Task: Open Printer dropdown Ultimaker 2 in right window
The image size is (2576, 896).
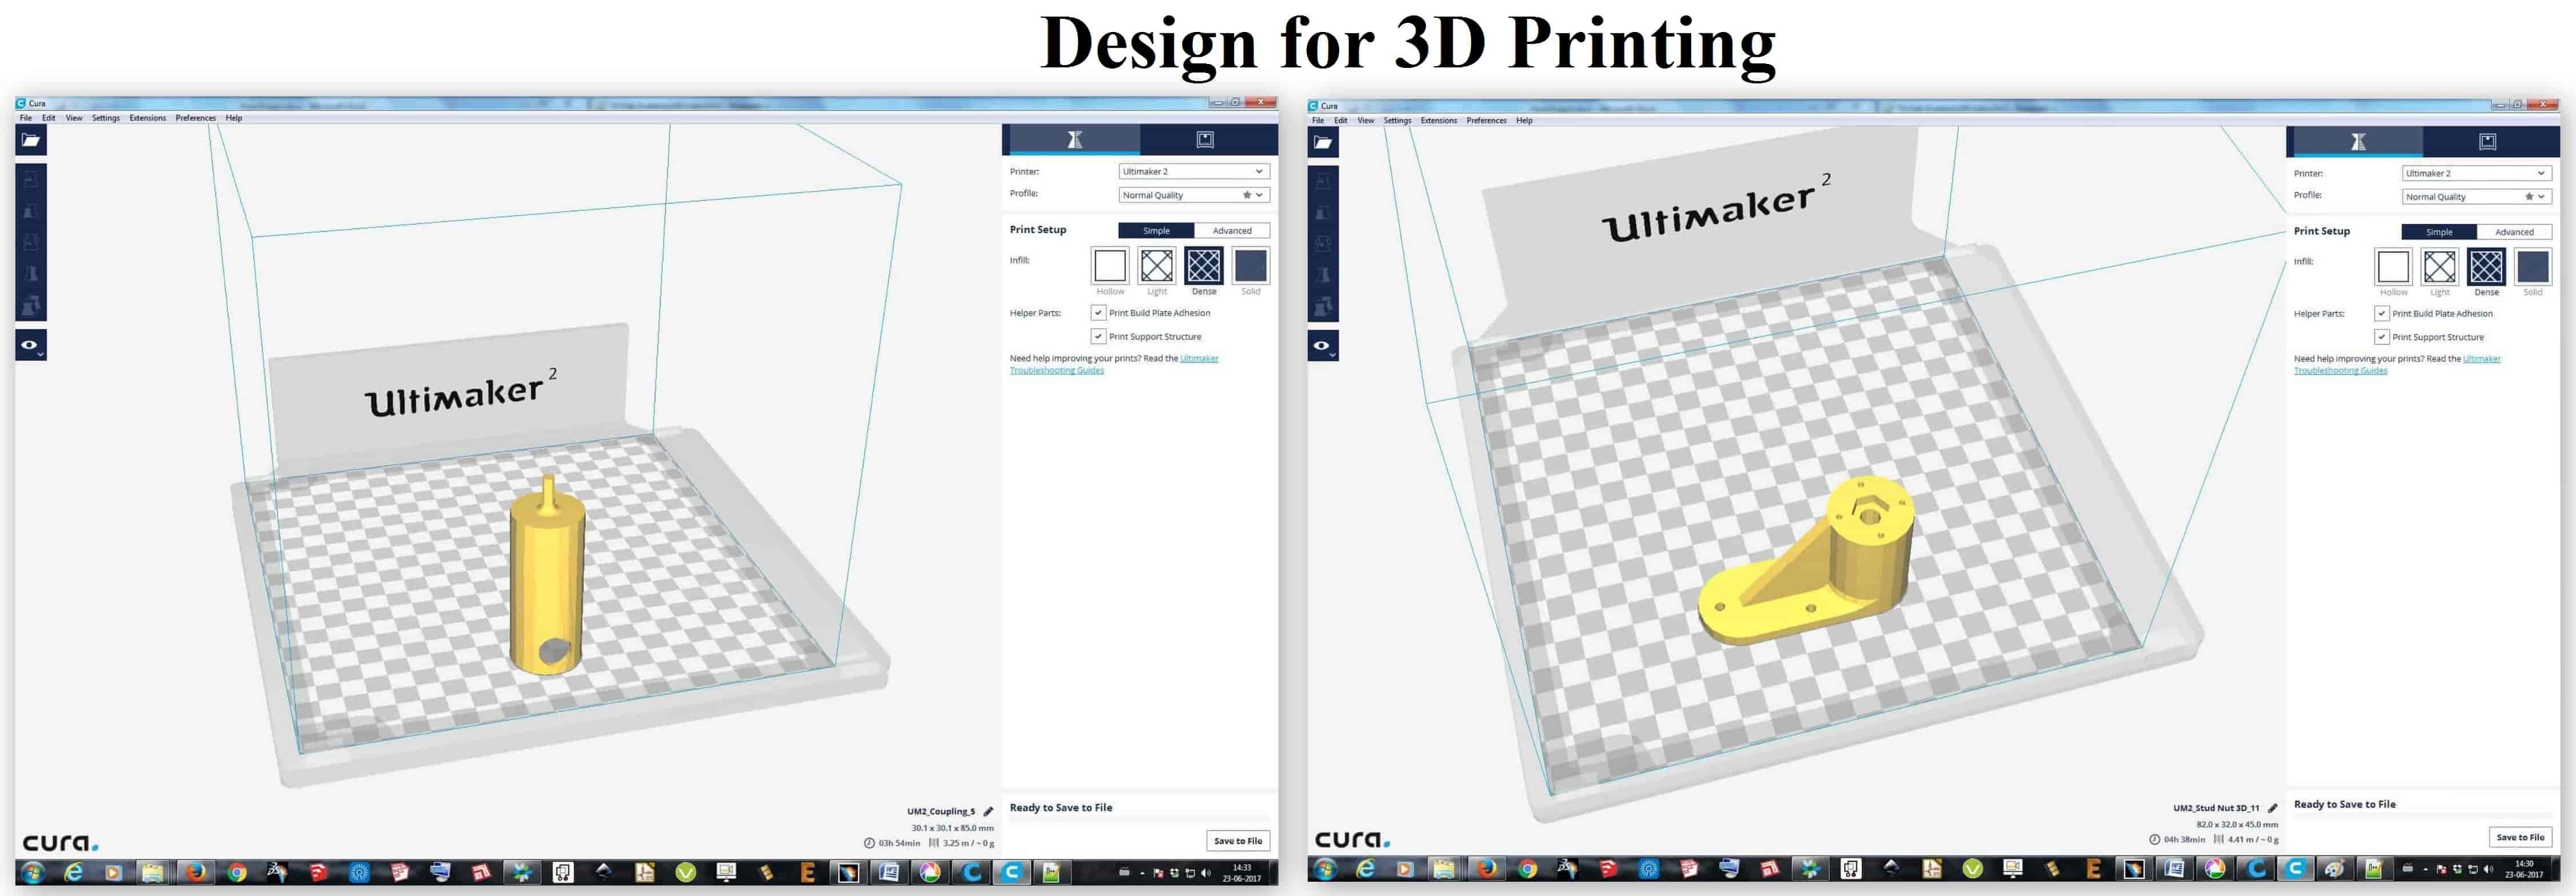Action: pyautogui.click(x=2477, y=173)
